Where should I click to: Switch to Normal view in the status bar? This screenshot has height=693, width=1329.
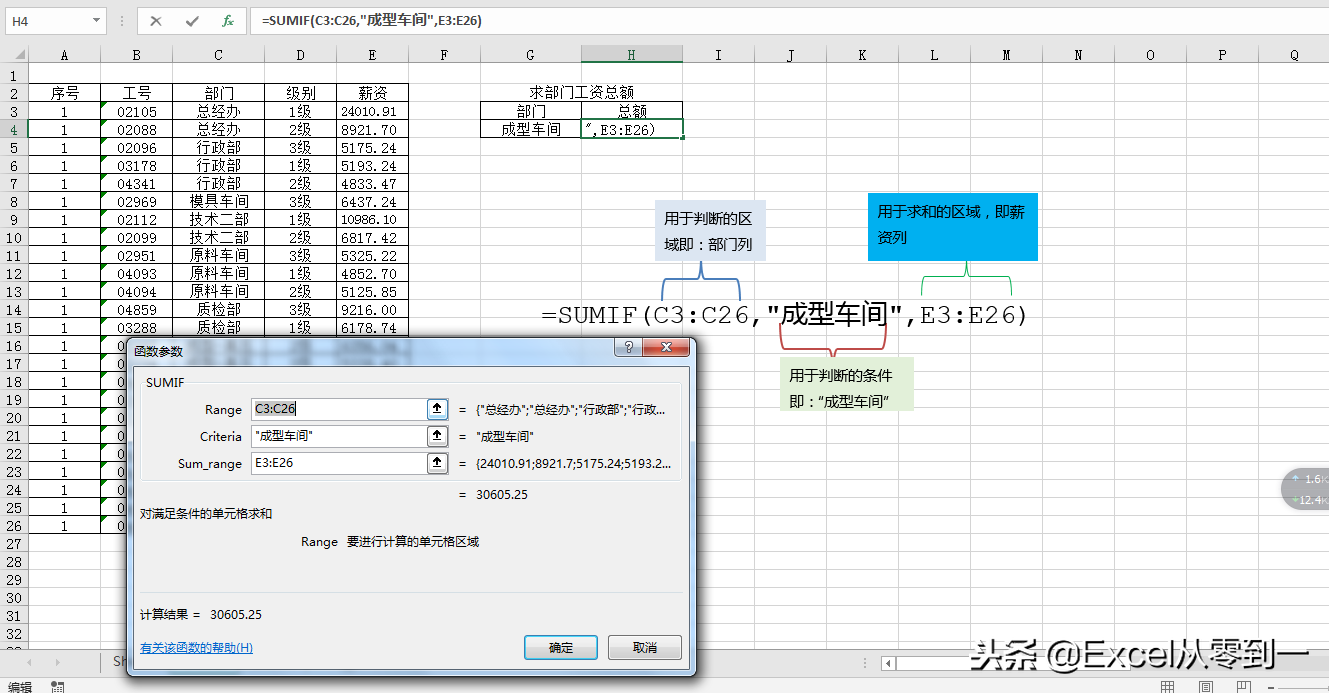pyautogui.click(x=1167, y=686)
